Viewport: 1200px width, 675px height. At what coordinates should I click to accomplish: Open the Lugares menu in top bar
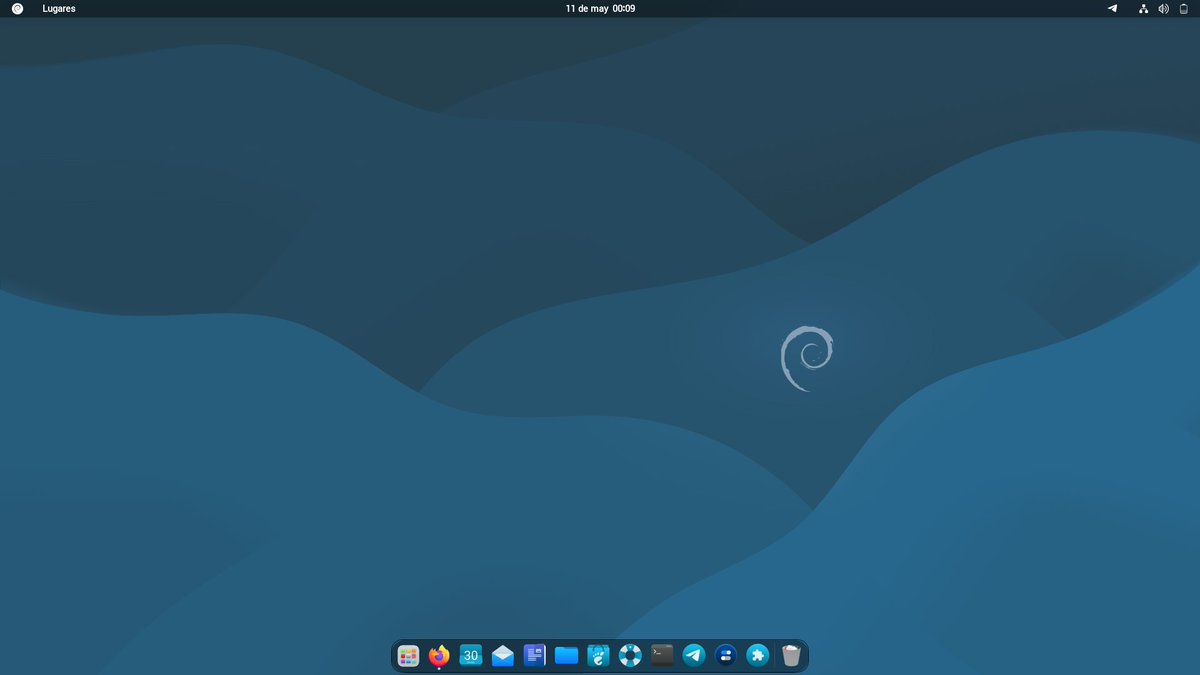click(x=59, y=8)
